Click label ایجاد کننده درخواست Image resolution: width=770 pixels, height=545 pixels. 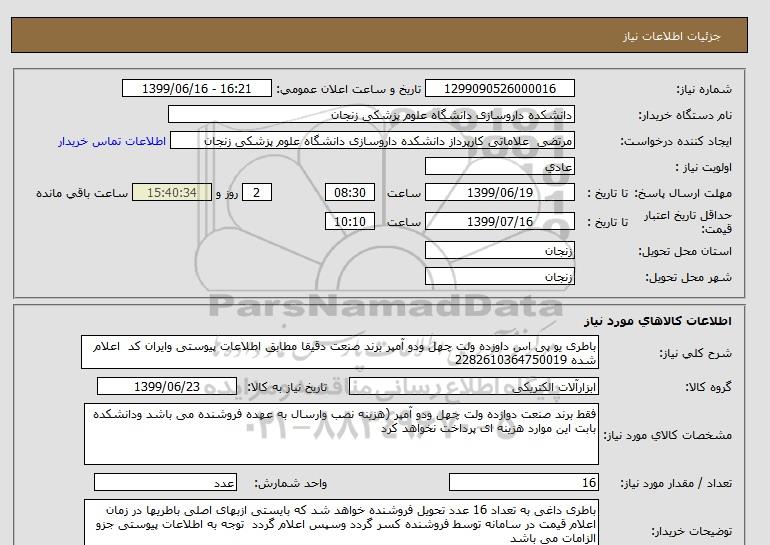[676, 141]
